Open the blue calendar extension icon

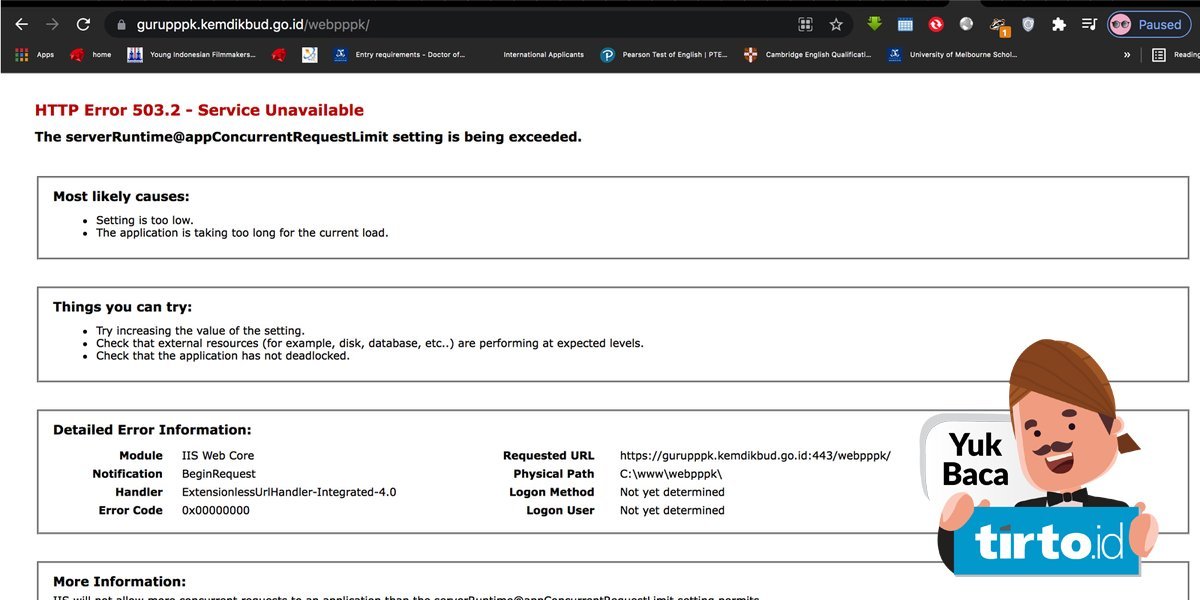pyautogui.click(x=905, y=24)
